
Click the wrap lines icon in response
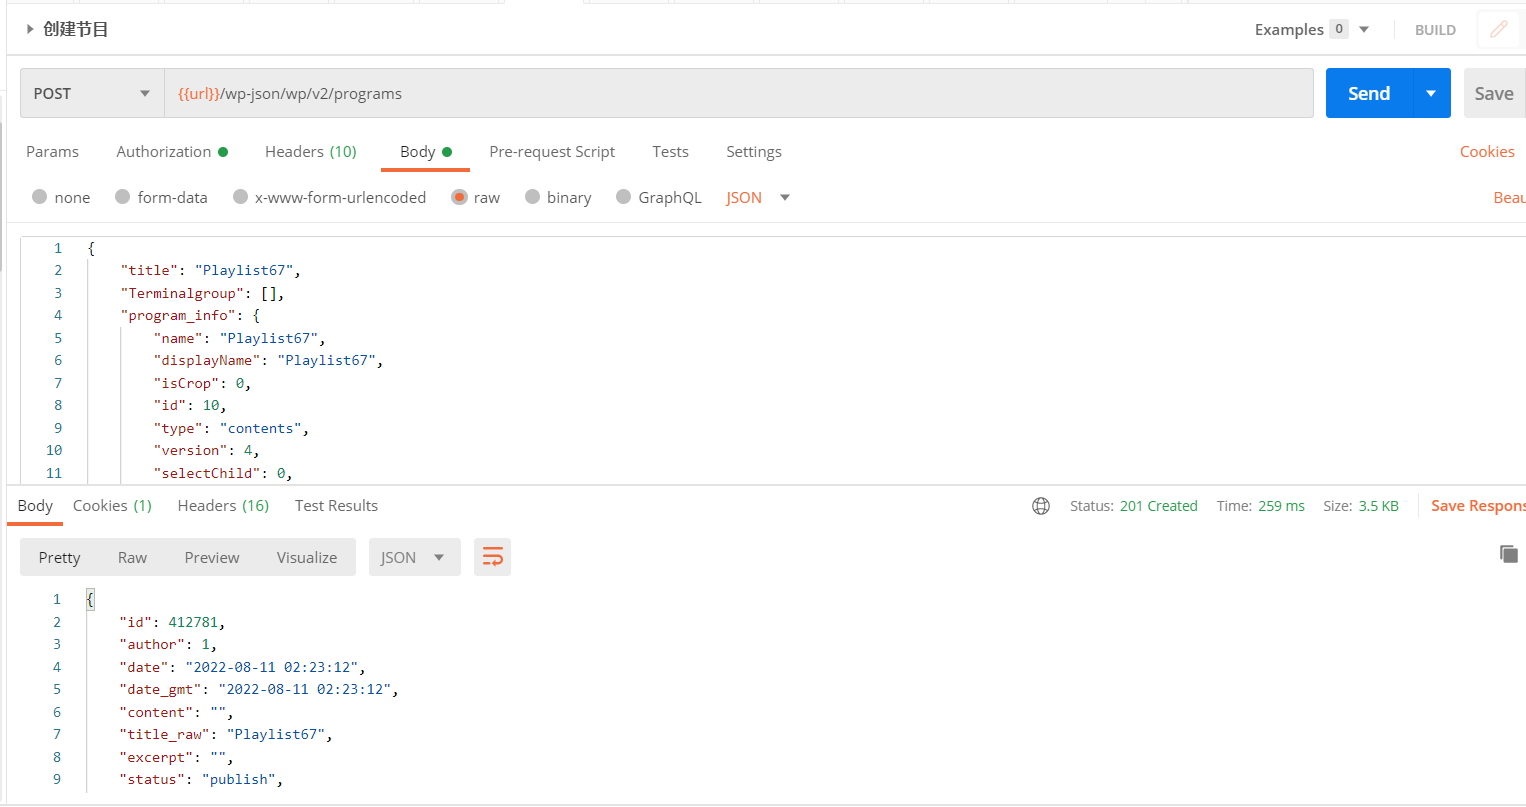(x=493, y=557)
